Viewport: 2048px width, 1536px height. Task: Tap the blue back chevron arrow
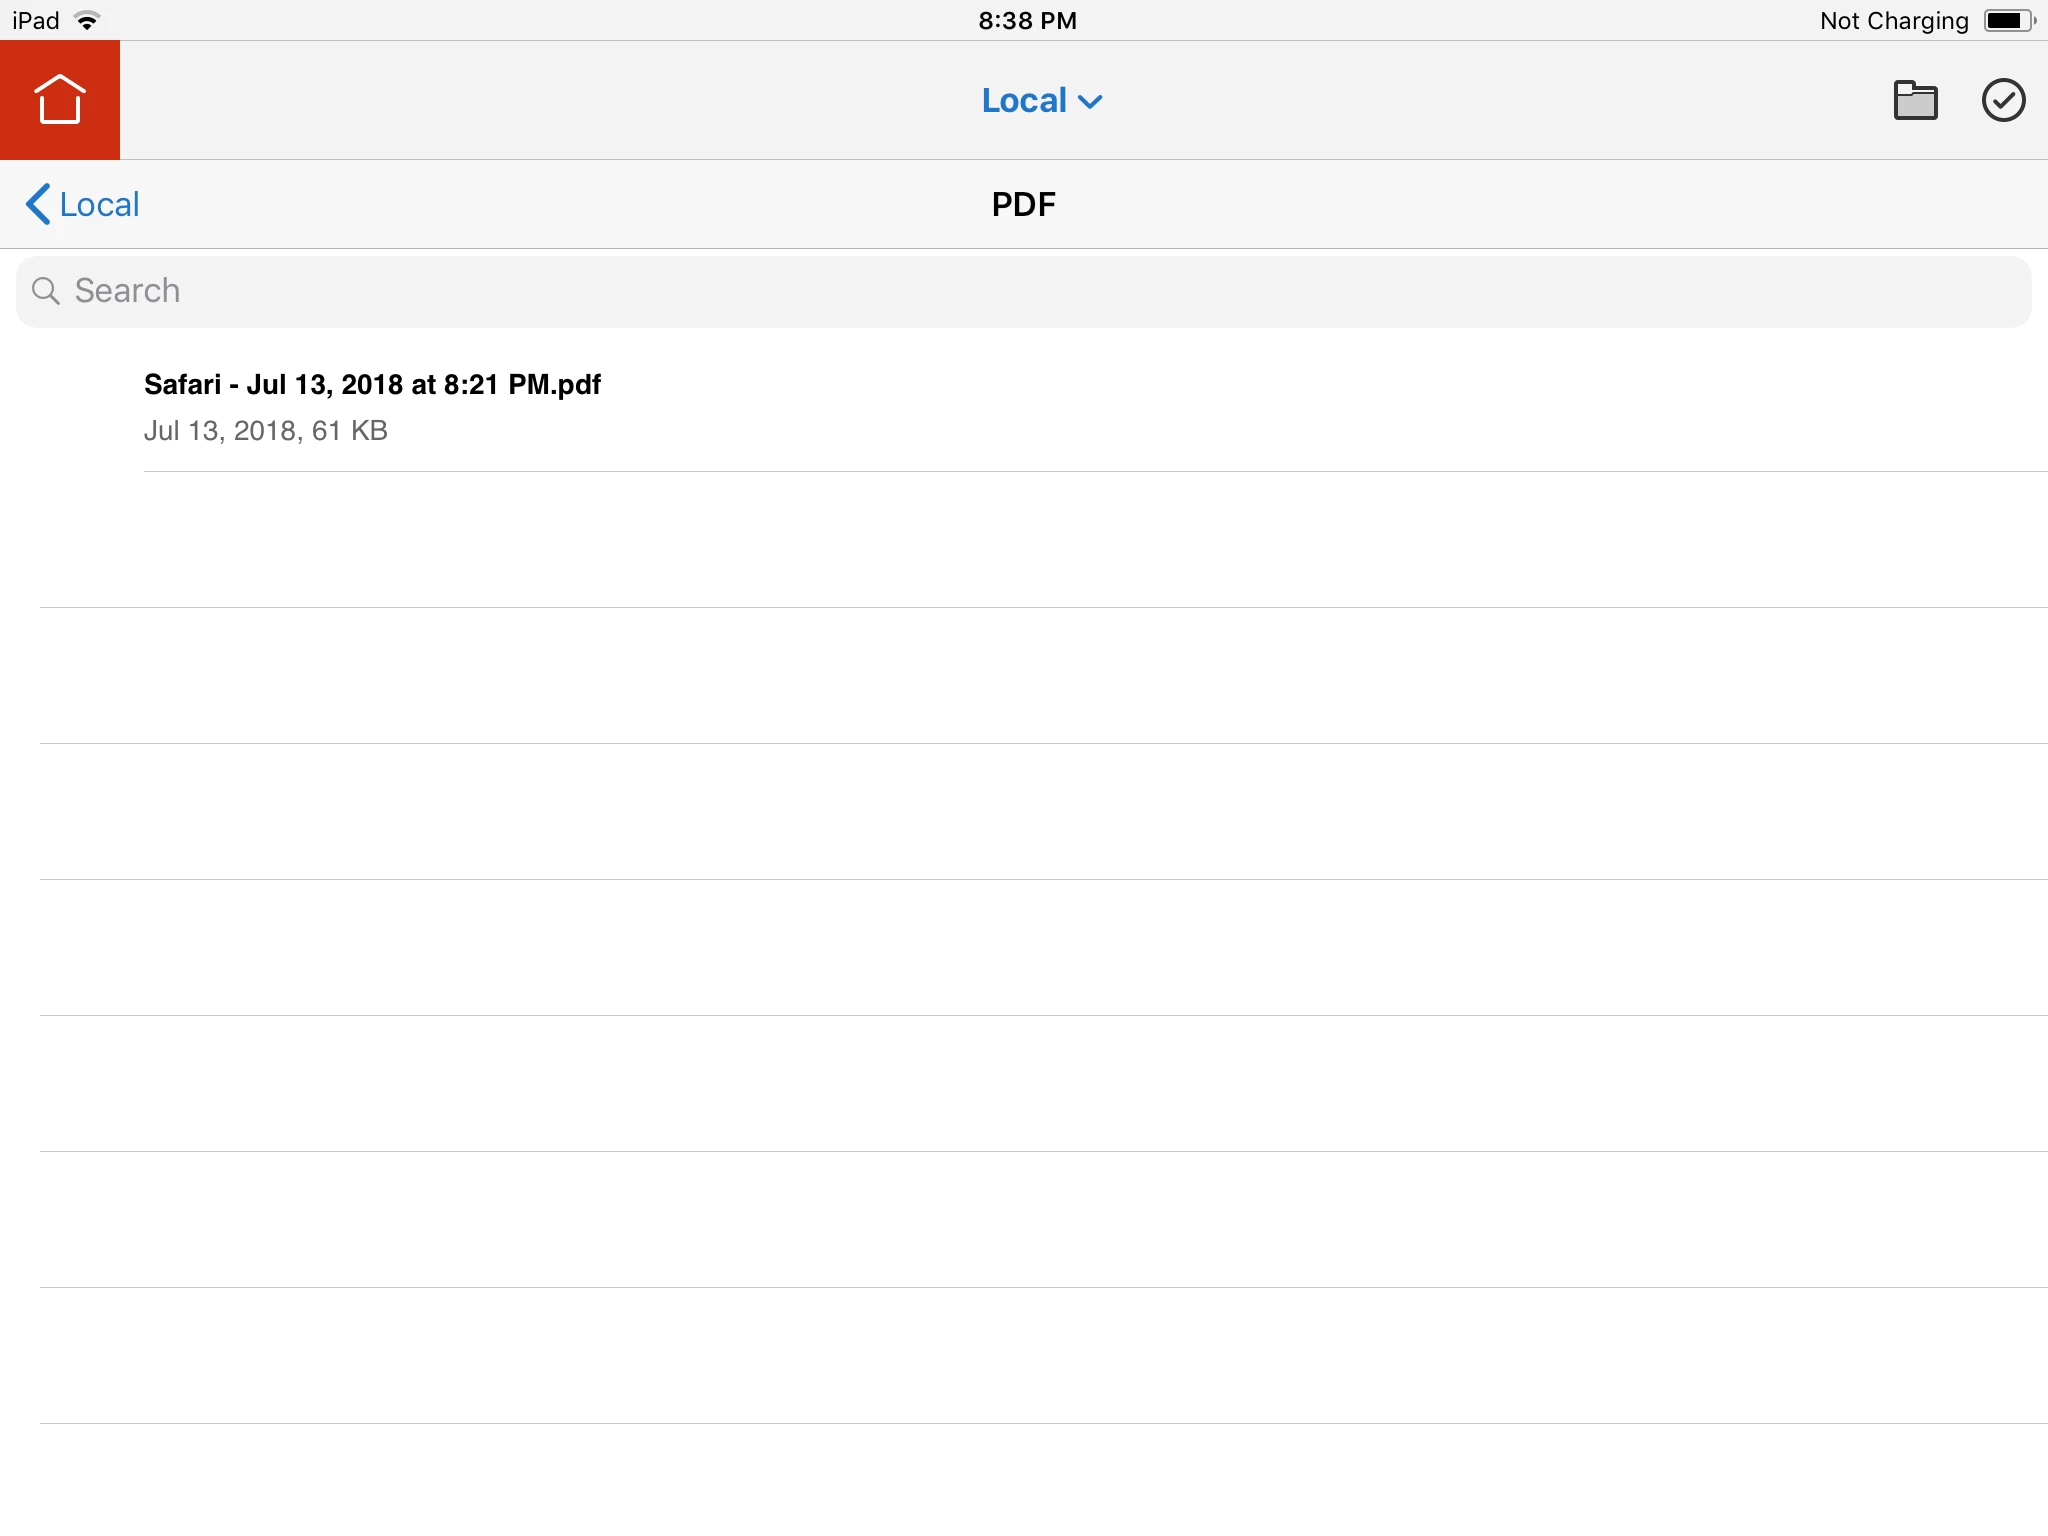coord(38,204)
